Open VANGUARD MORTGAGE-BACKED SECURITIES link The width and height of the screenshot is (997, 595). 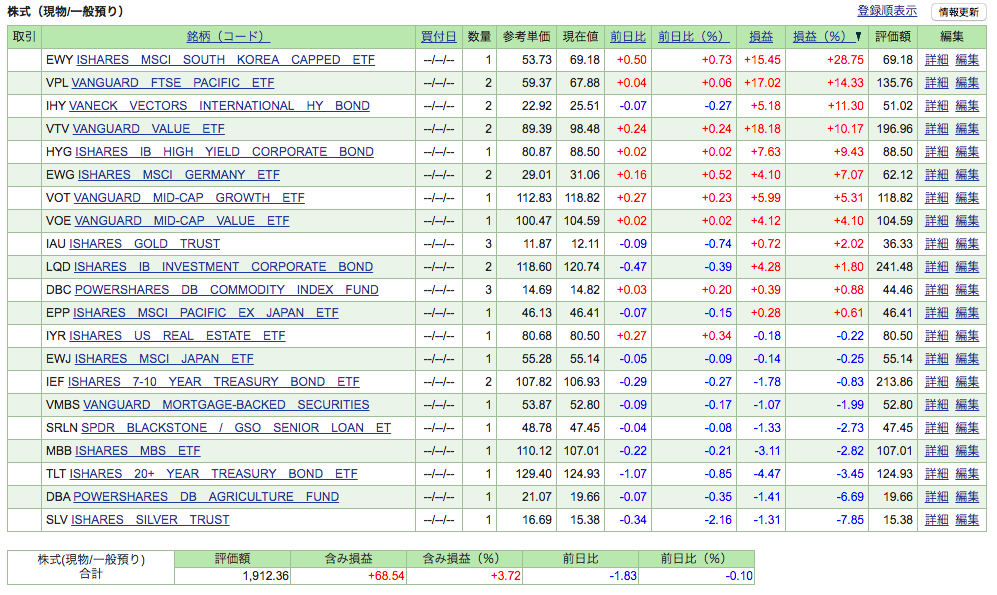[x=226, y=405]
